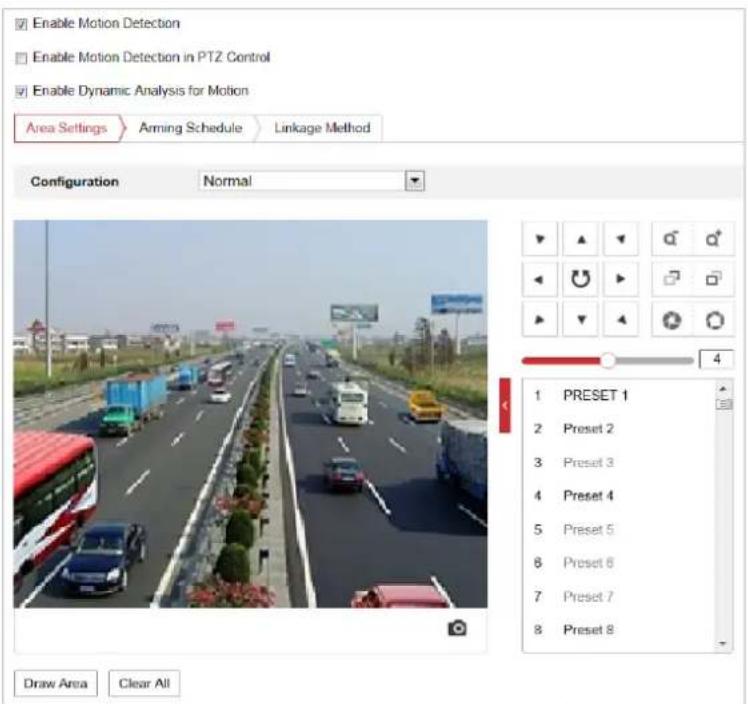The image size is (748, 704).
Task: Open the iris with the hollow aperture icon
Action: pyautogui.click(x=714, y=320)
